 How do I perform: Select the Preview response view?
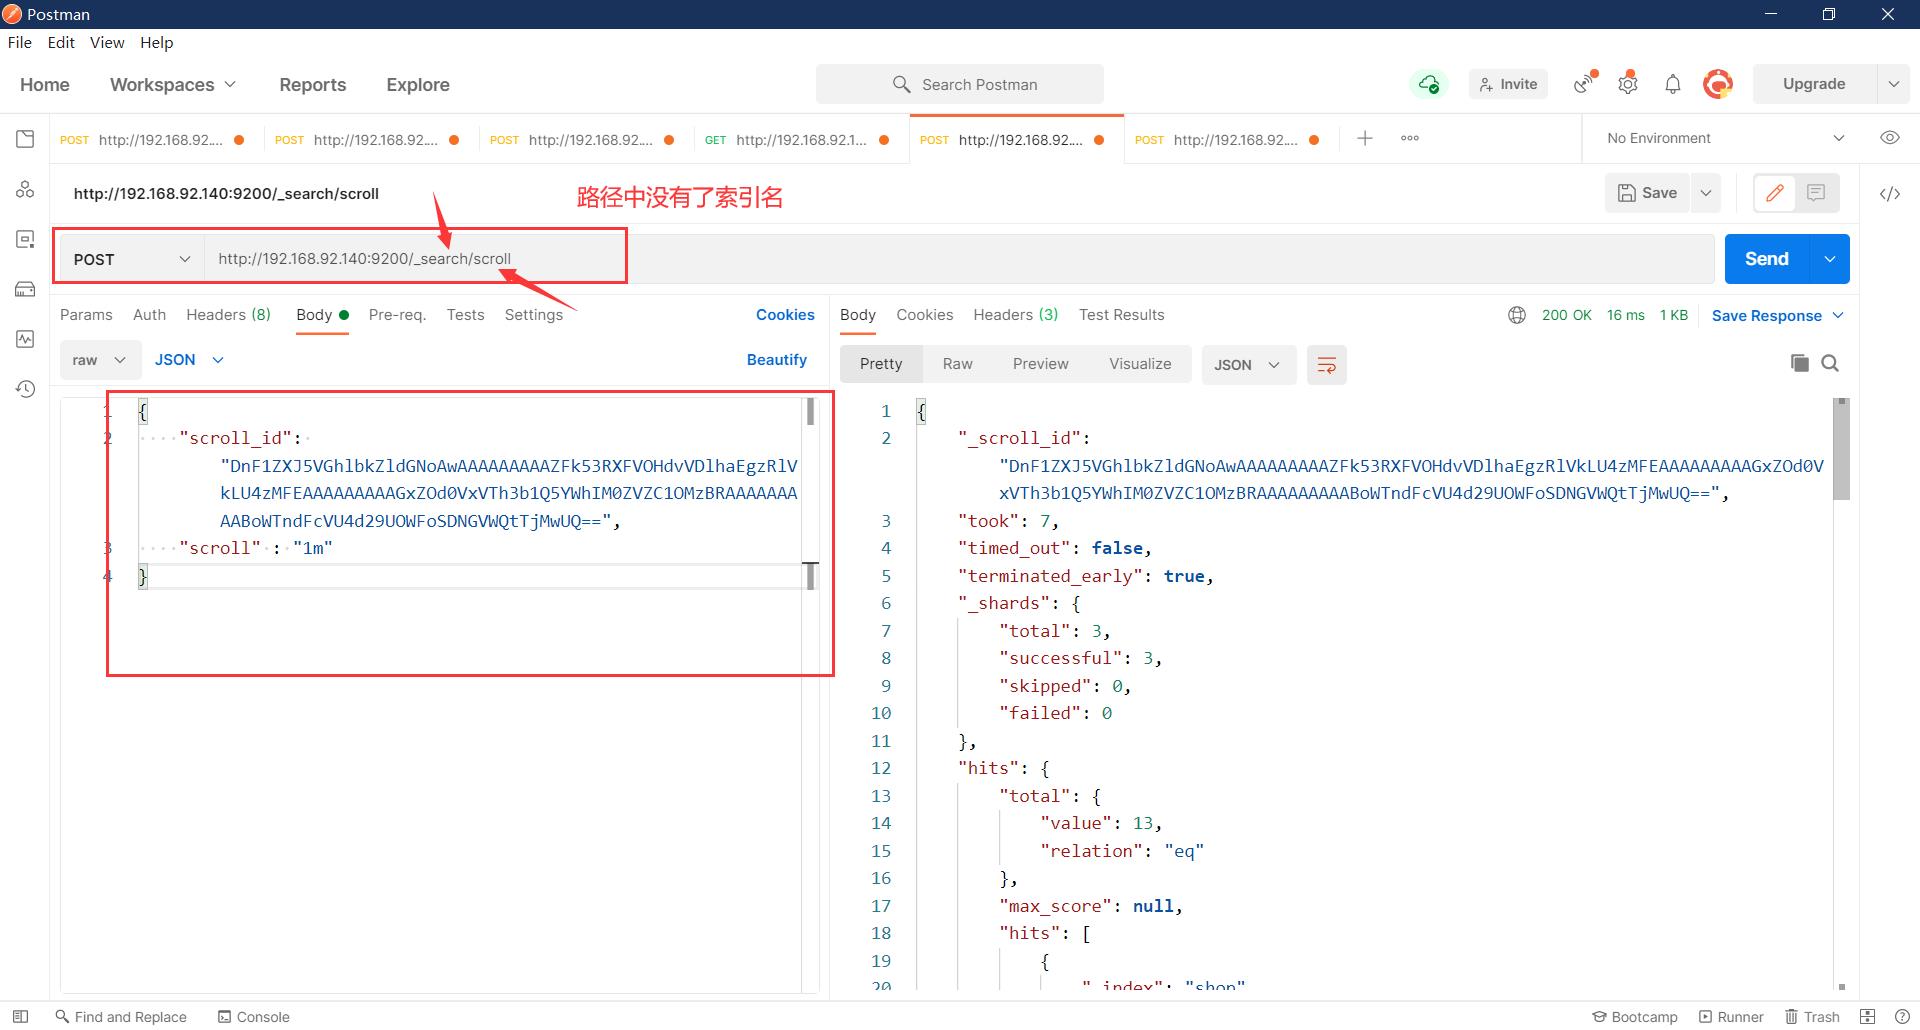[1040, 364]
